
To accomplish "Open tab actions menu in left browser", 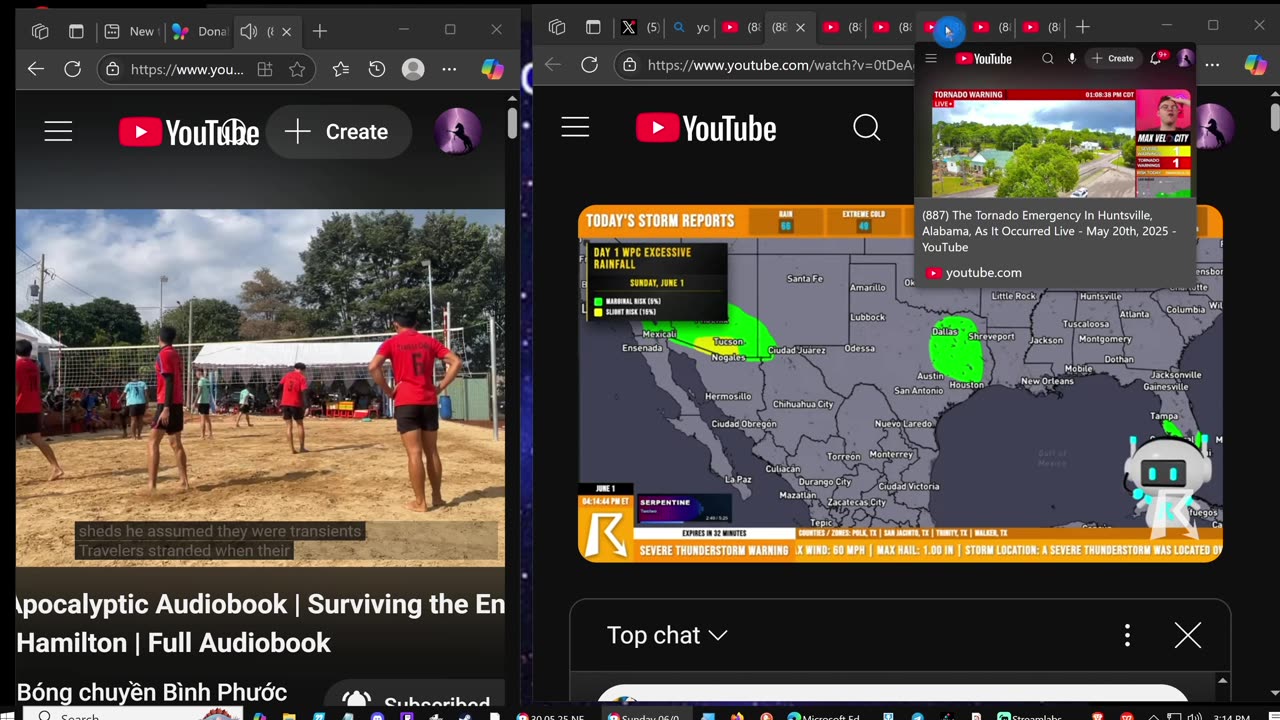I will click(x=76, y=31).
